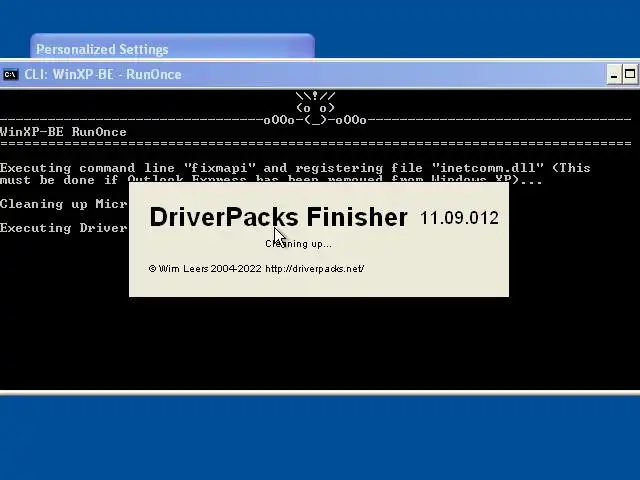The image size is (640, 480).
Task: Click the "WinXP-BE RunOnce" console line
Action: pos(63,132)
